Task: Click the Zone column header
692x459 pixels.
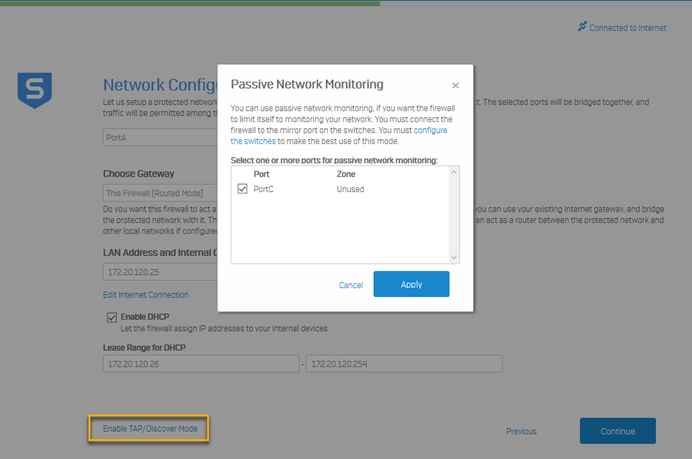Action: (346, 174)
